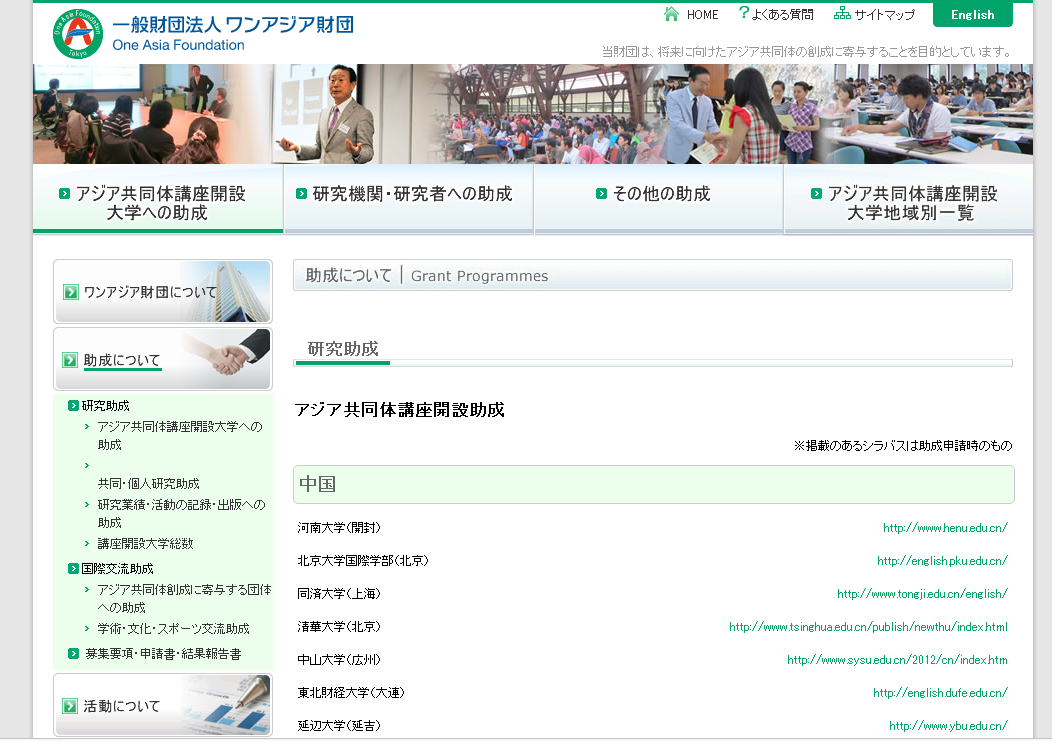Visit the Tsinghua University website link
This screenshot has height=741, width=1052.
pos(868,627)
